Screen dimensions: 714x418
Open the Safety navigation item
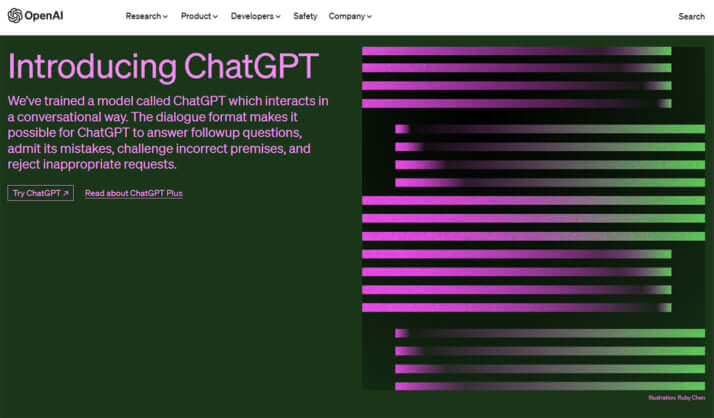[305, 16]
